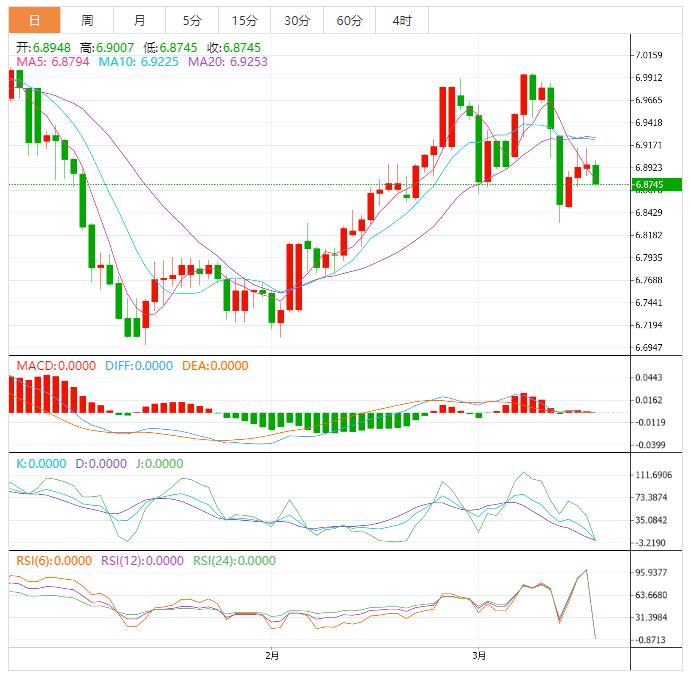Click the 6.7935 price axis label

pos(648,257)
